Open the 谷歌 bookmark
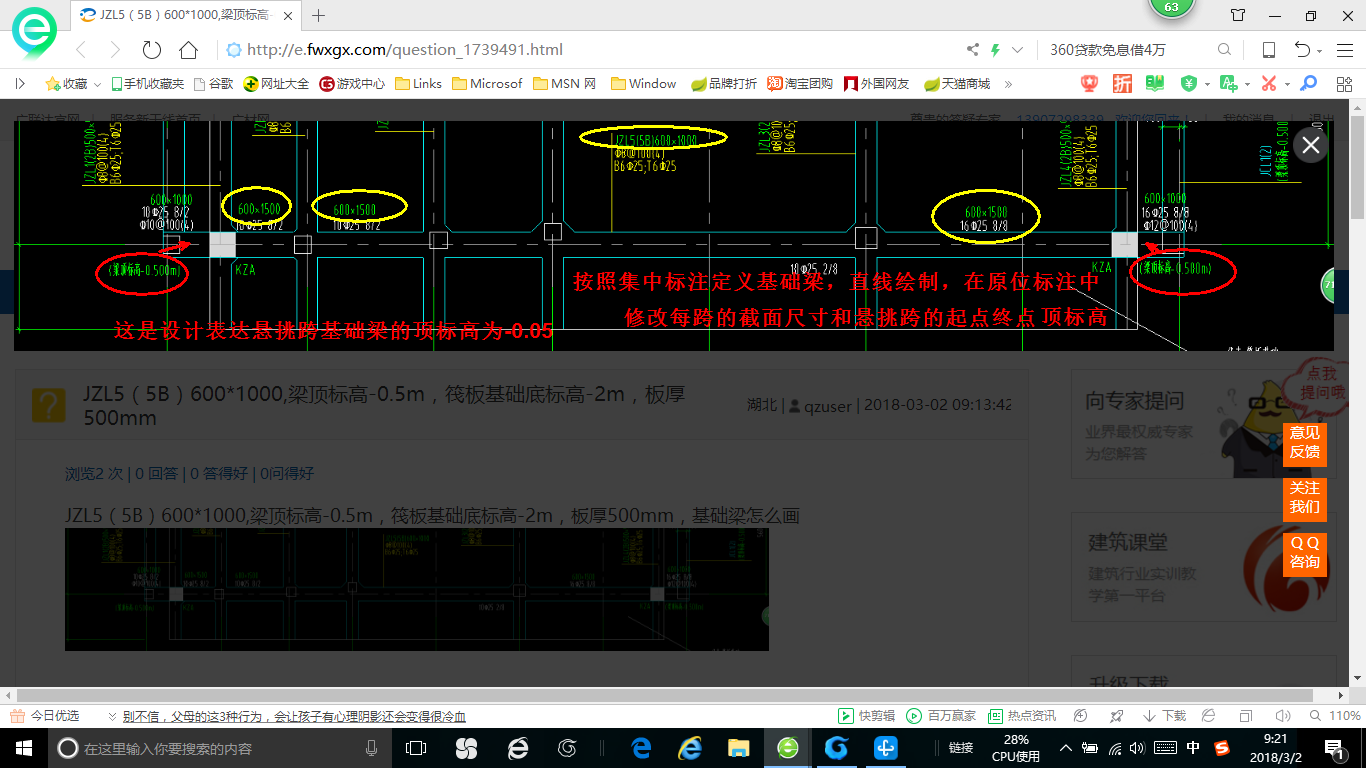 pyautogui.click(x=213, y=84)
